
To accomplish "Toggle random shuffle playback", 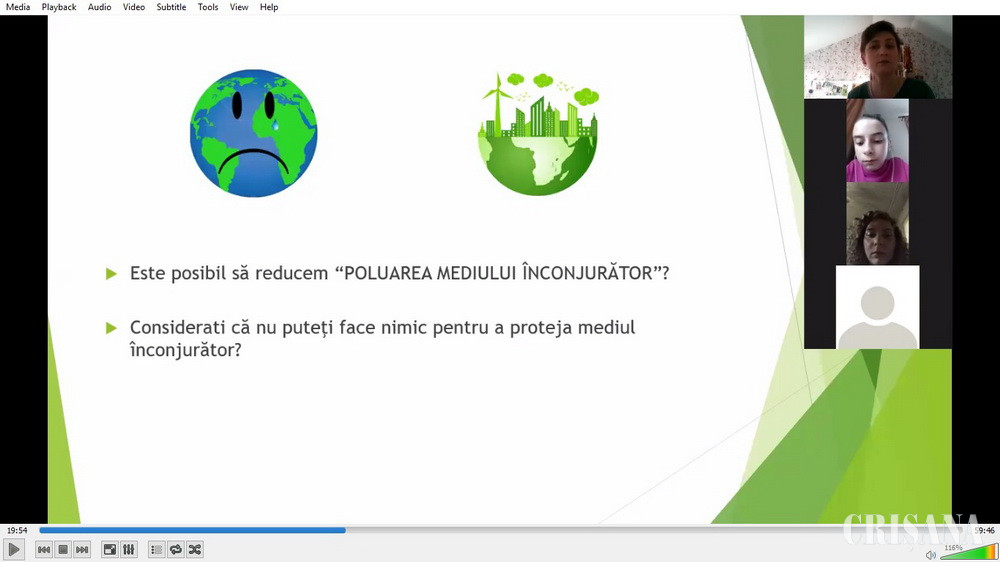I will 195,549.
